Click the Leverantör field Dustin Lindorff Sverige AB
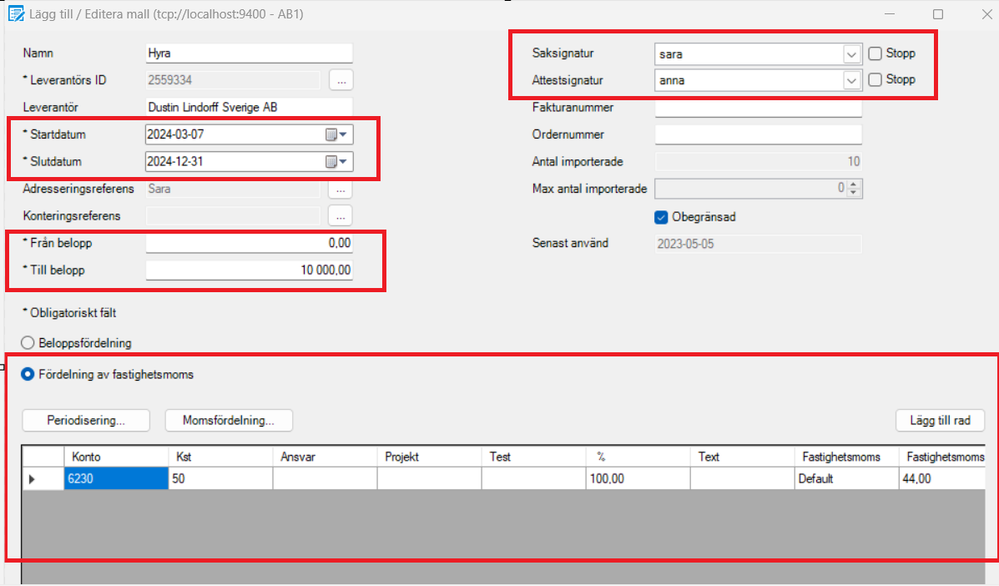Screen dimensions: 999x586 (249, 107)
